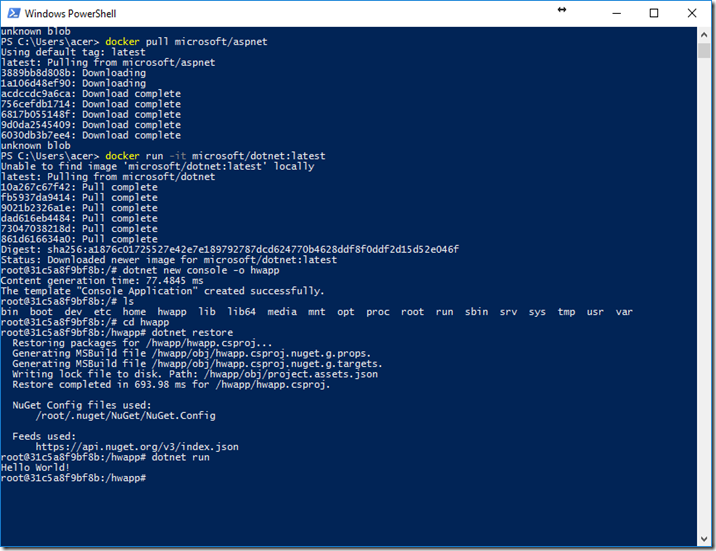Click the 'dotnet restore' command line
Image resolution: width=716 pixels, height=551 pixels.
(x=117, y=333)
